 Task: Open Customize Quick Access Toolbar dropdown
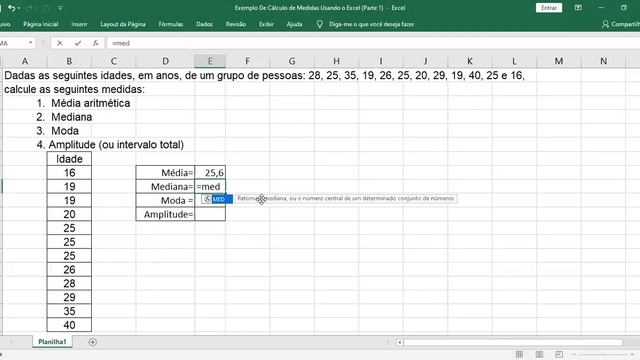coord(60,8)
